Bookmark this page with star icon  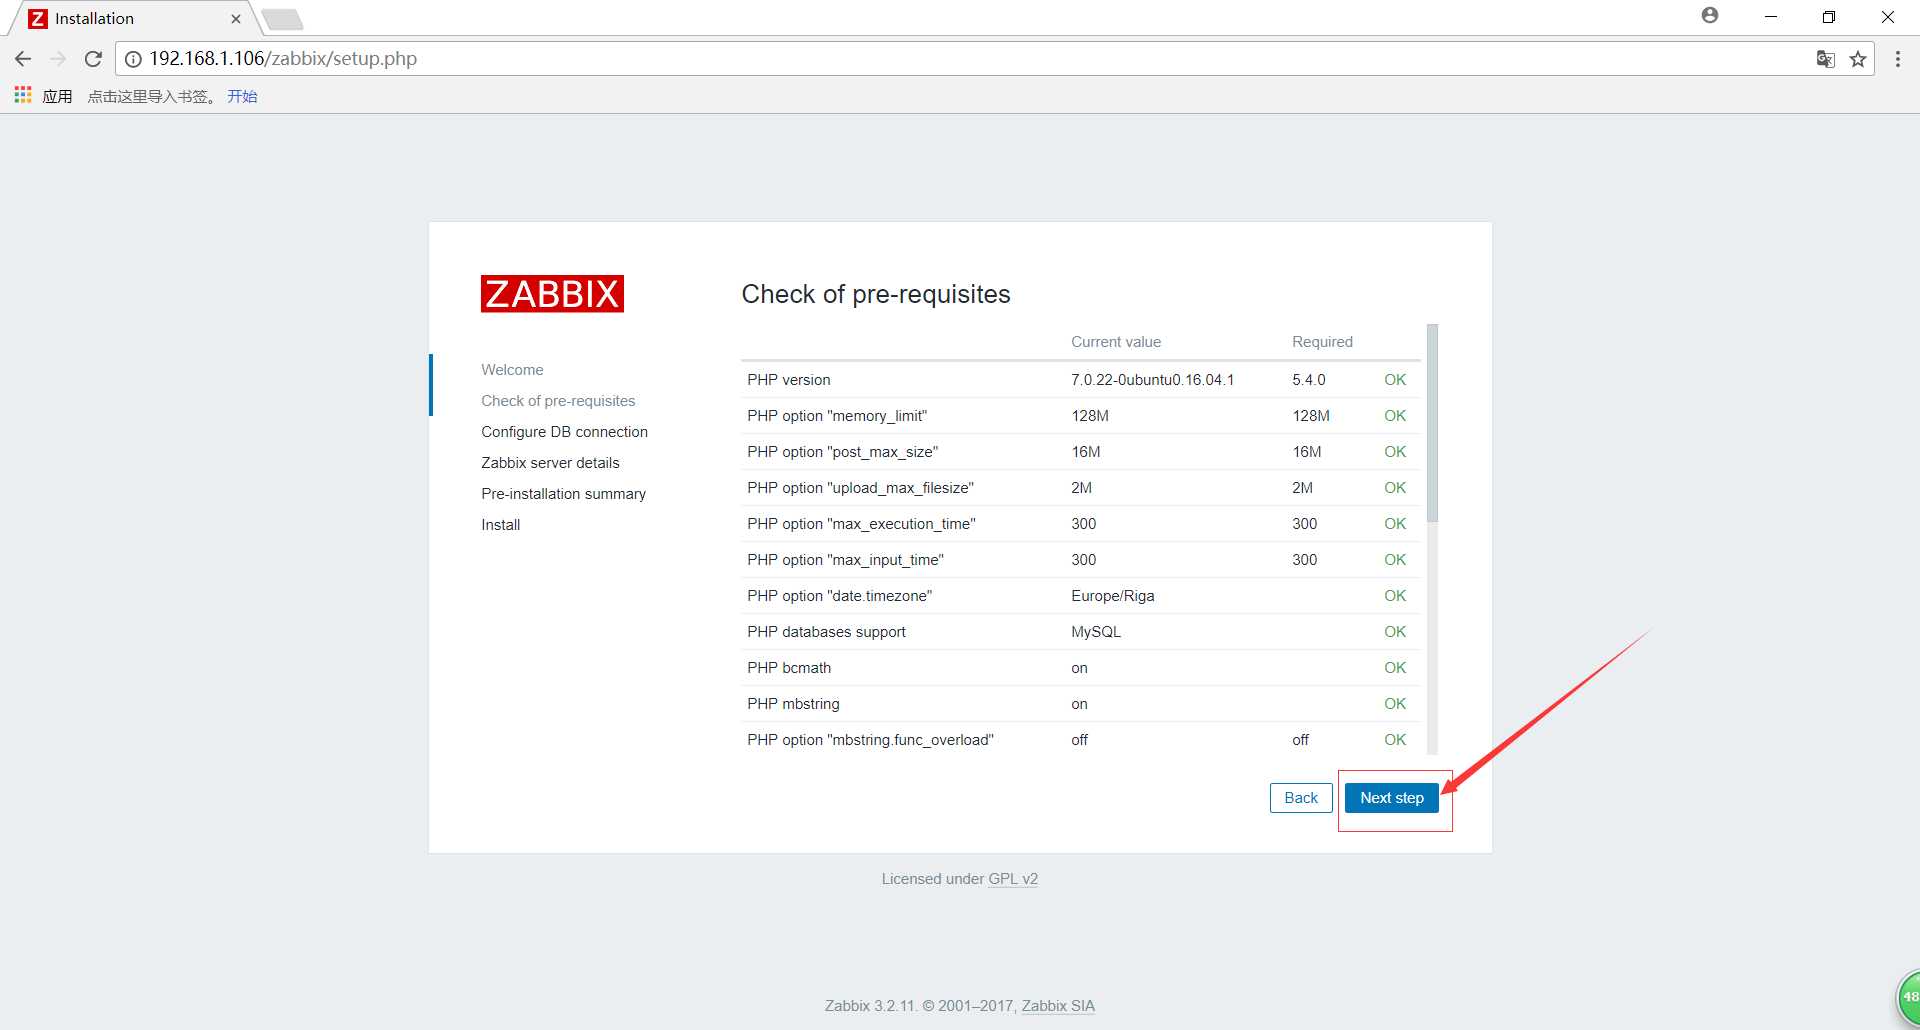click(1858, 59)
